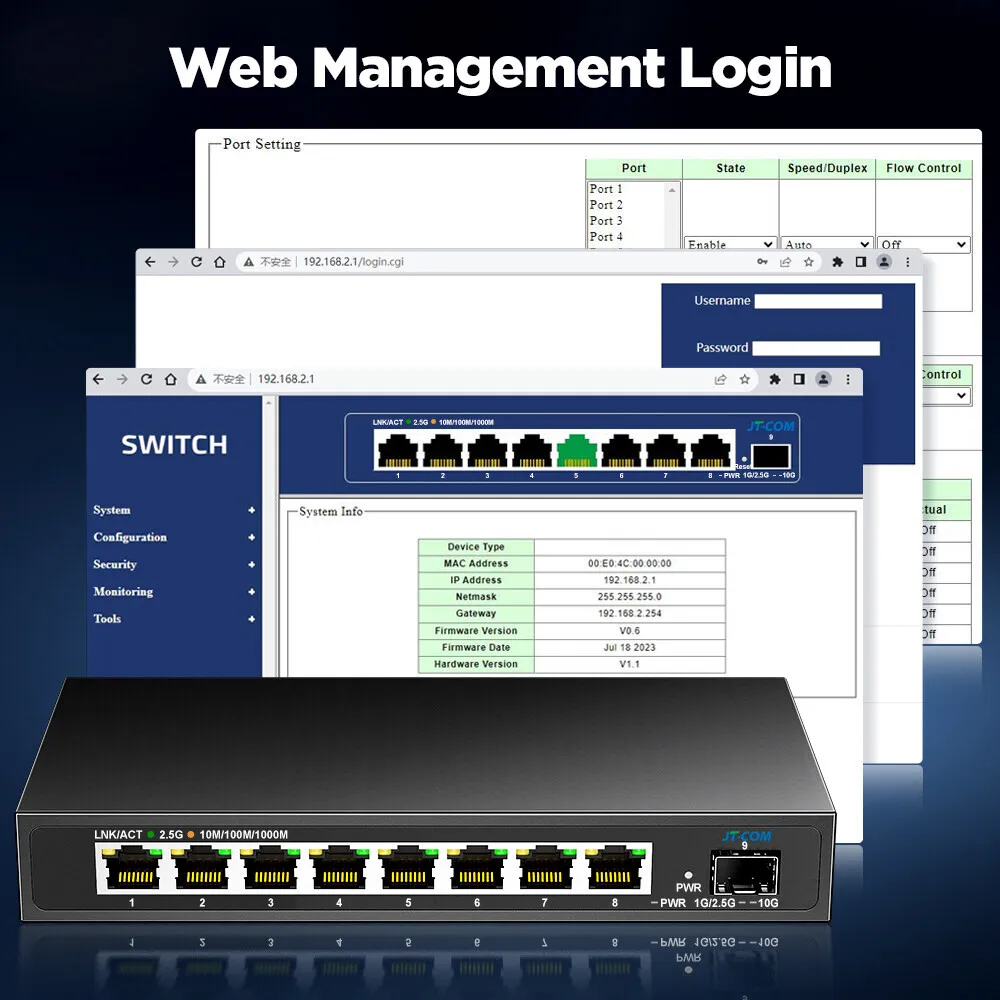This screenshot has height=1000, width=1000.
Task: Click the home icon beside the 192.168.2.1/login.cgi address
Action: (x=220, y=262)
